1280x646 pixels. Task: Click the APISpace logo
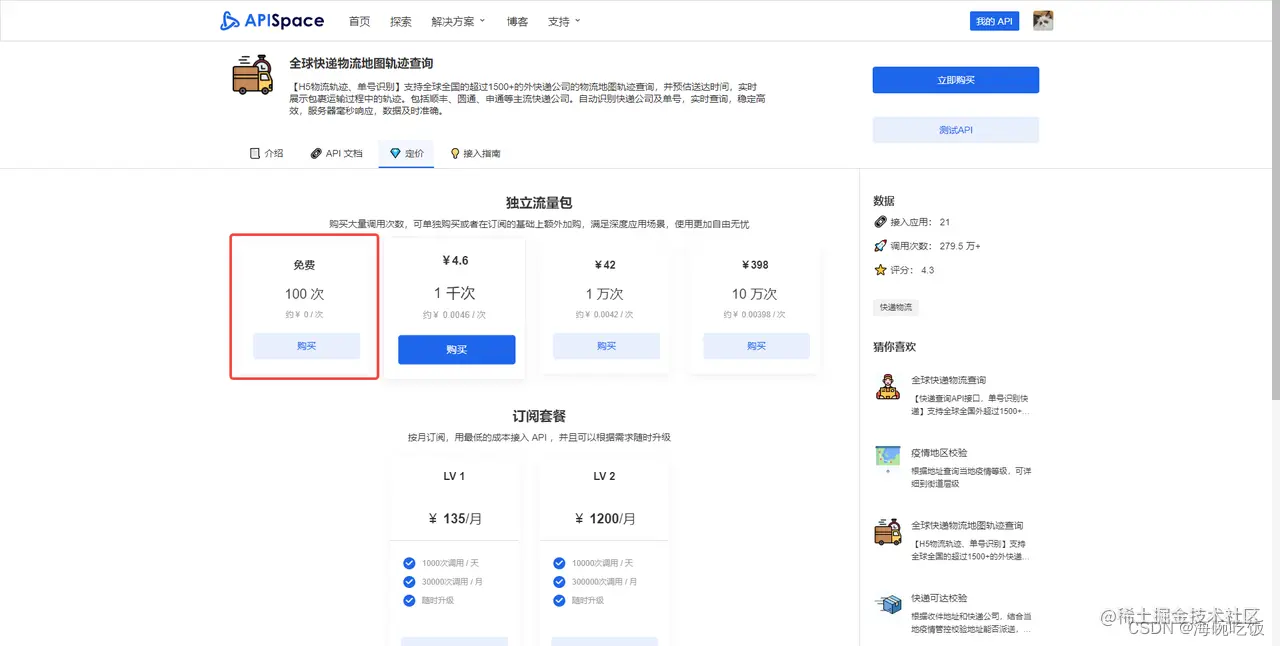(x=271, y=20)
